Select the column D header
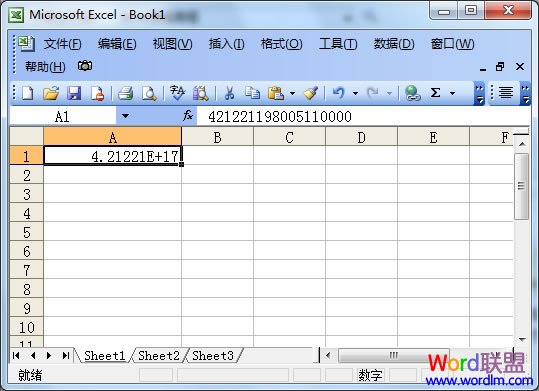Image resolution: width=539 pixels, height=391 pixels. [361, 137]
